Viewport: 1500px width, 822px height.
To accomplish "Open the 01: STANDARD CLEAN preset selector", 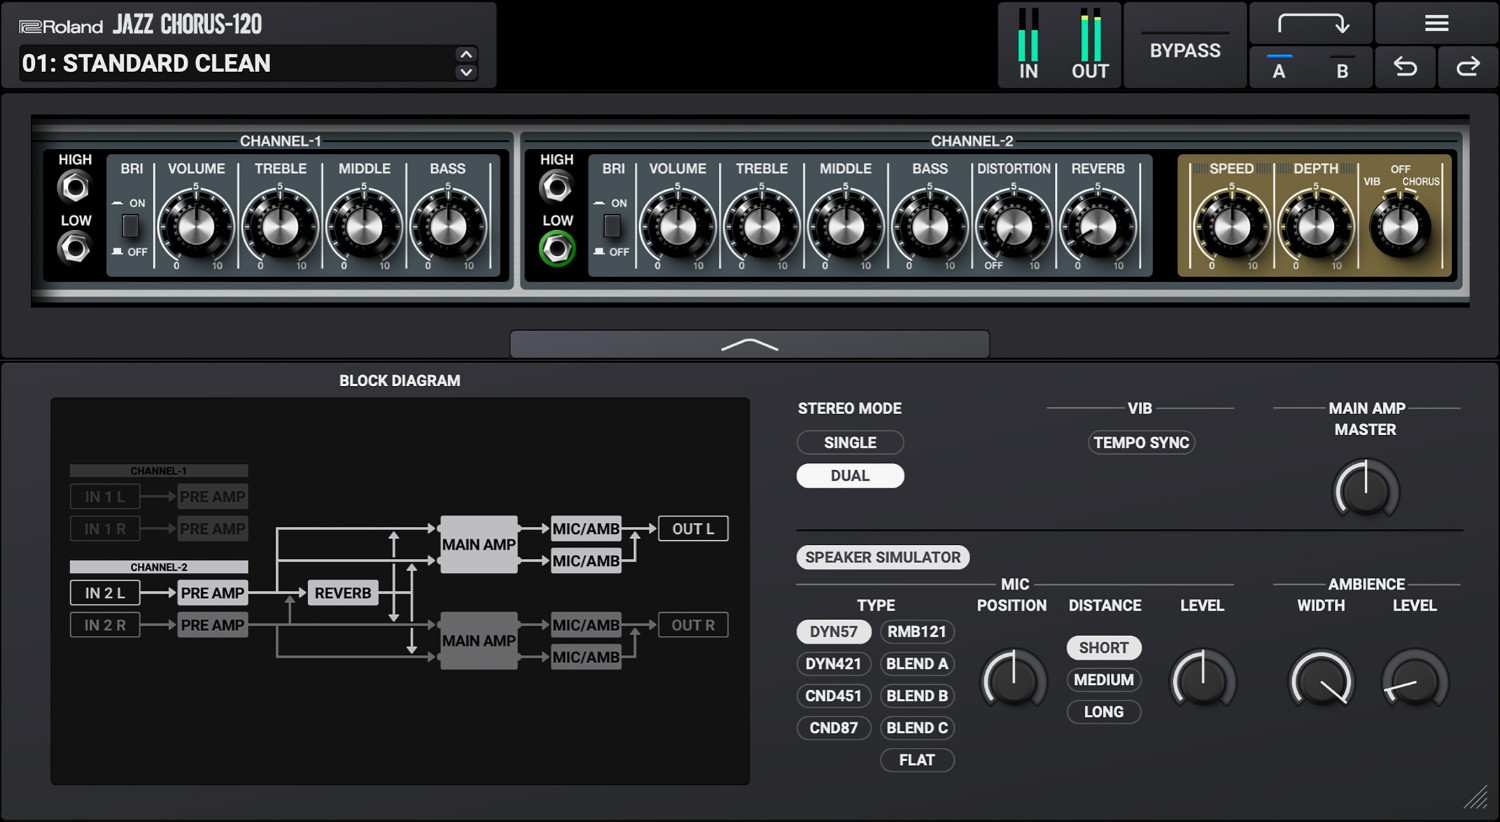I will coord(230,63).
